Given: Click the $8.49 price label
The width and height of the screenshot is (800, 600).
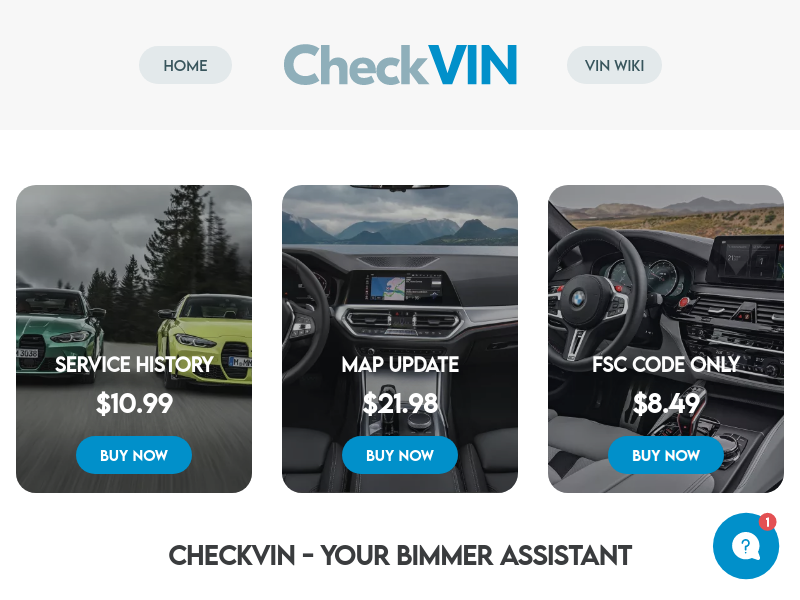Looking at the screenshot, I should (x=666, y=403).
